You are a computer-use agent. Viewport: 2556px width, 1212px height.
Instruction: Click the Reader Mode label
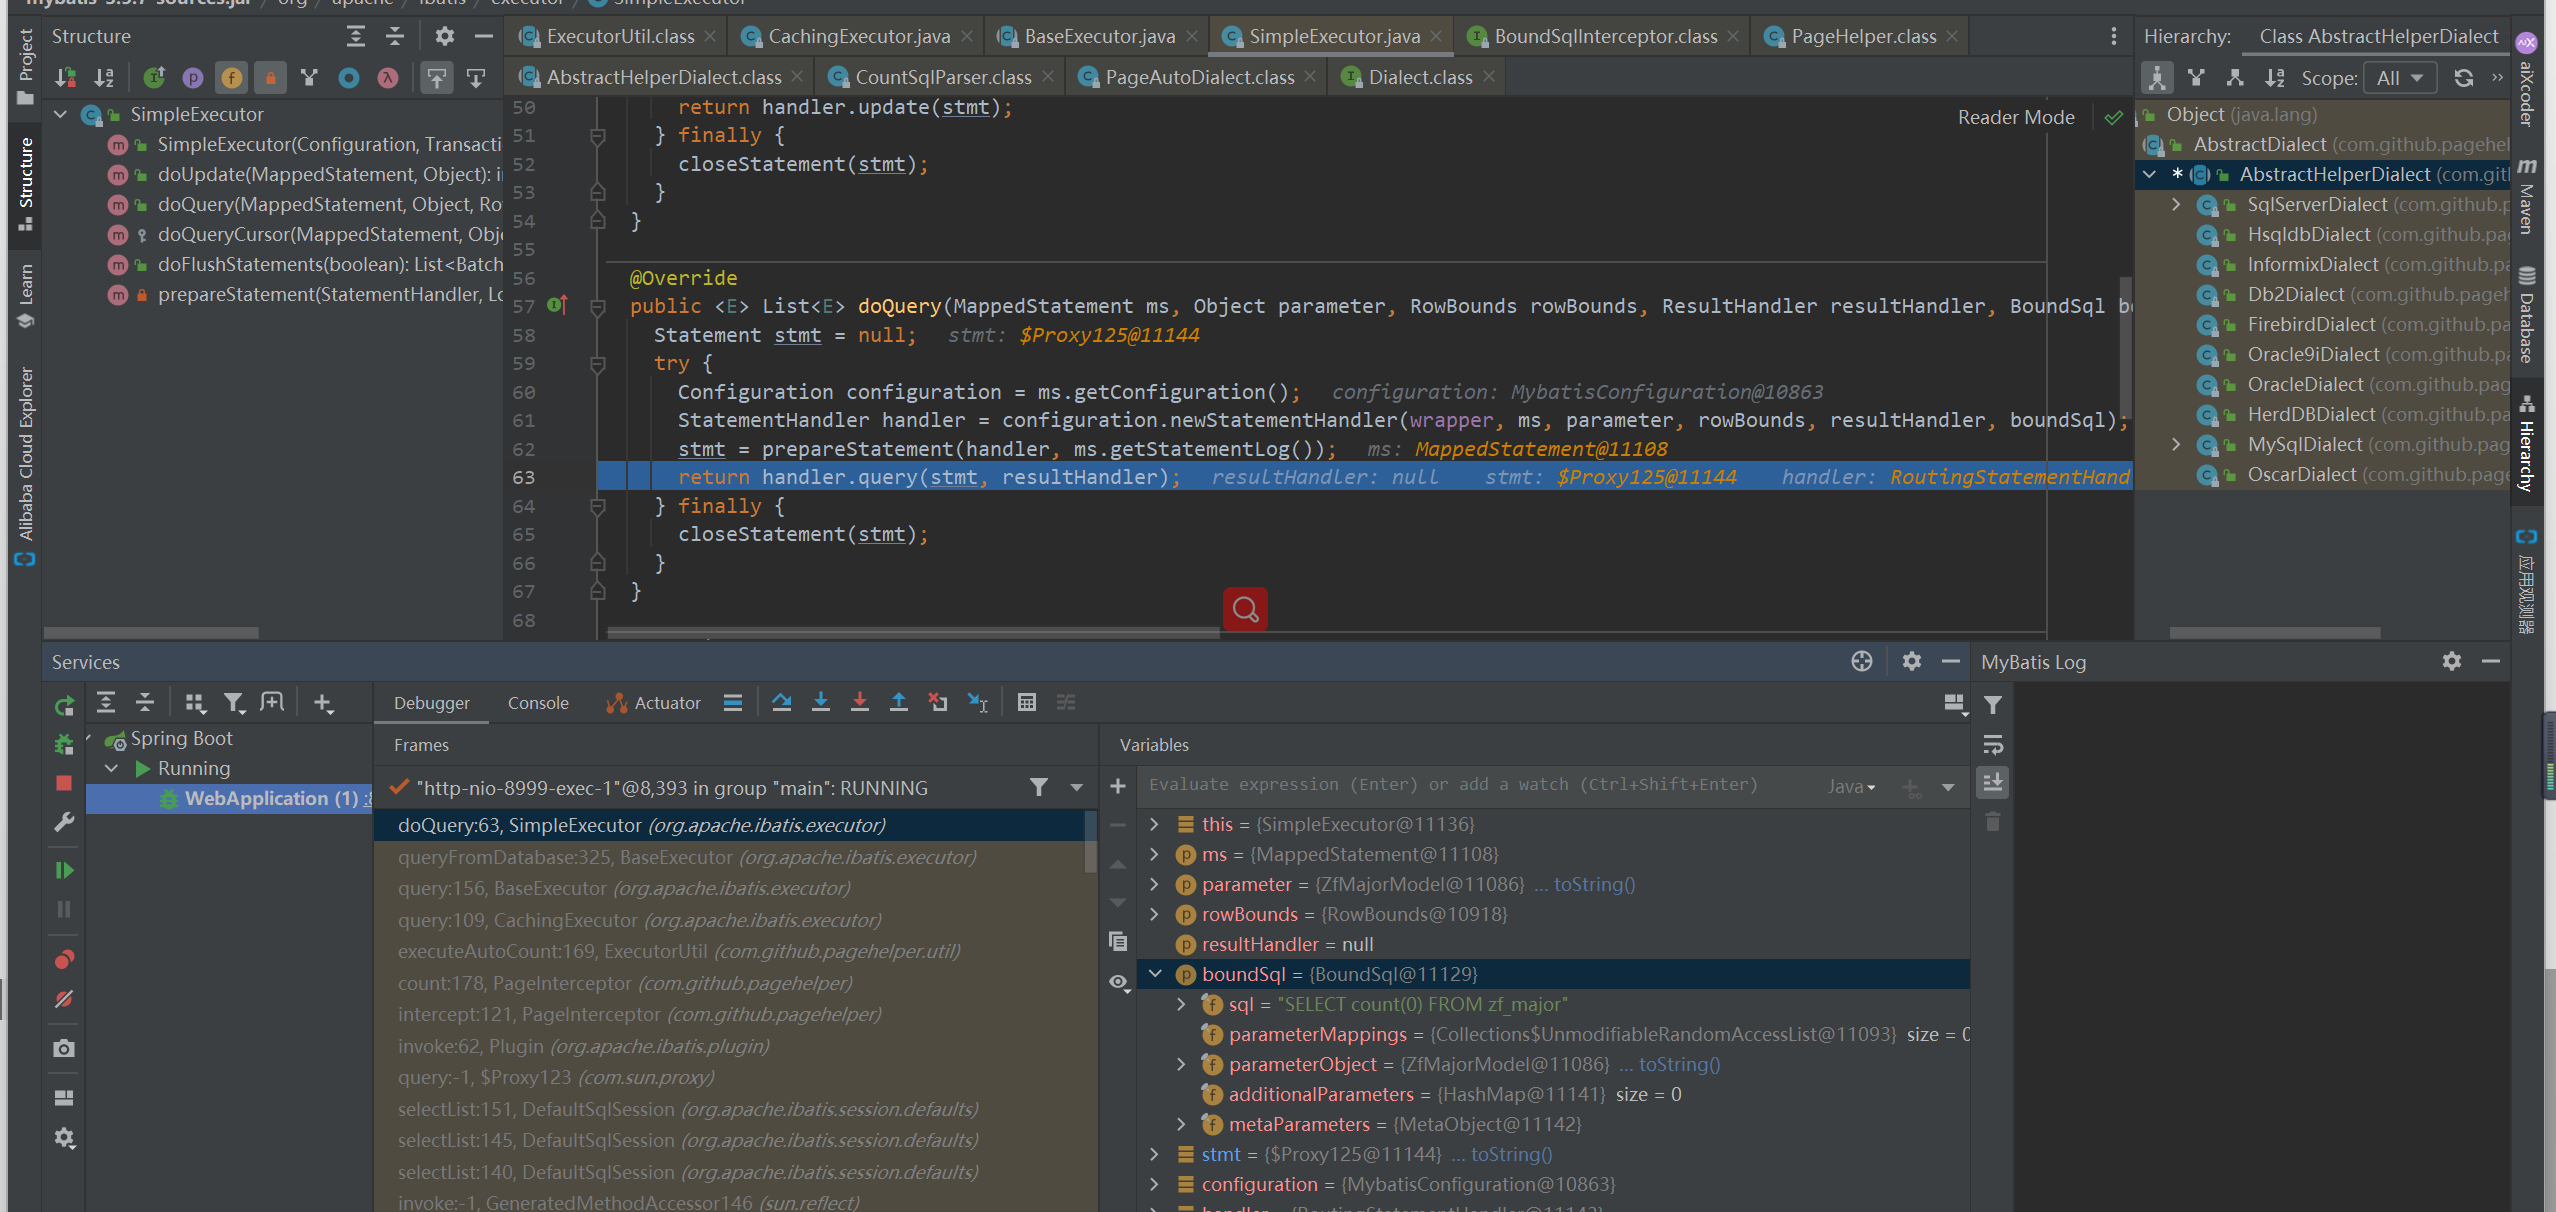pos(2015,117)
